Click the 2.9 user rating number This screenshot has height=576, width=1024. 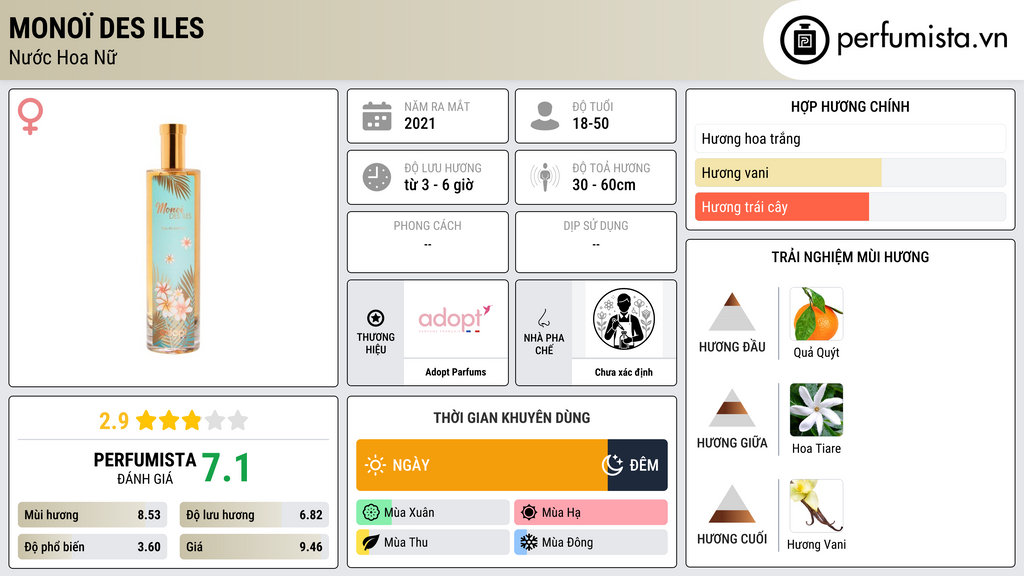(x=114, y=421)
